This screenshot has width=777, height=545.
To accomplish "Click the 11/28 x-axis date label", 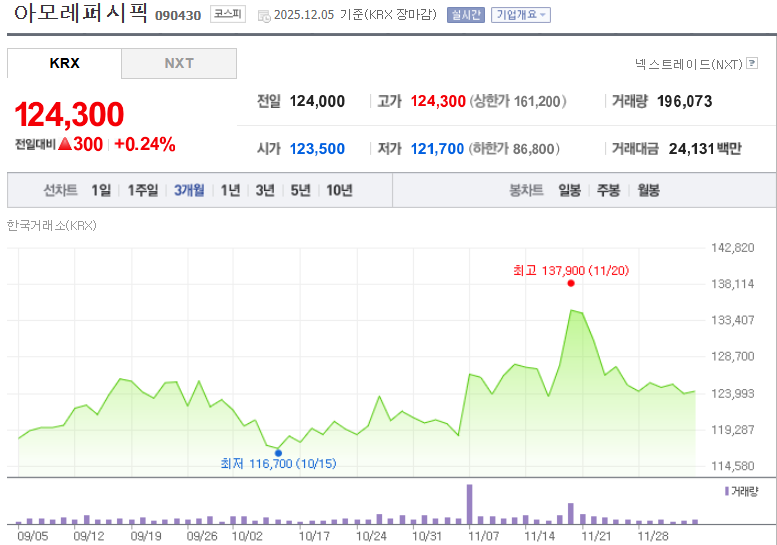I will click(x=653, y=536).
